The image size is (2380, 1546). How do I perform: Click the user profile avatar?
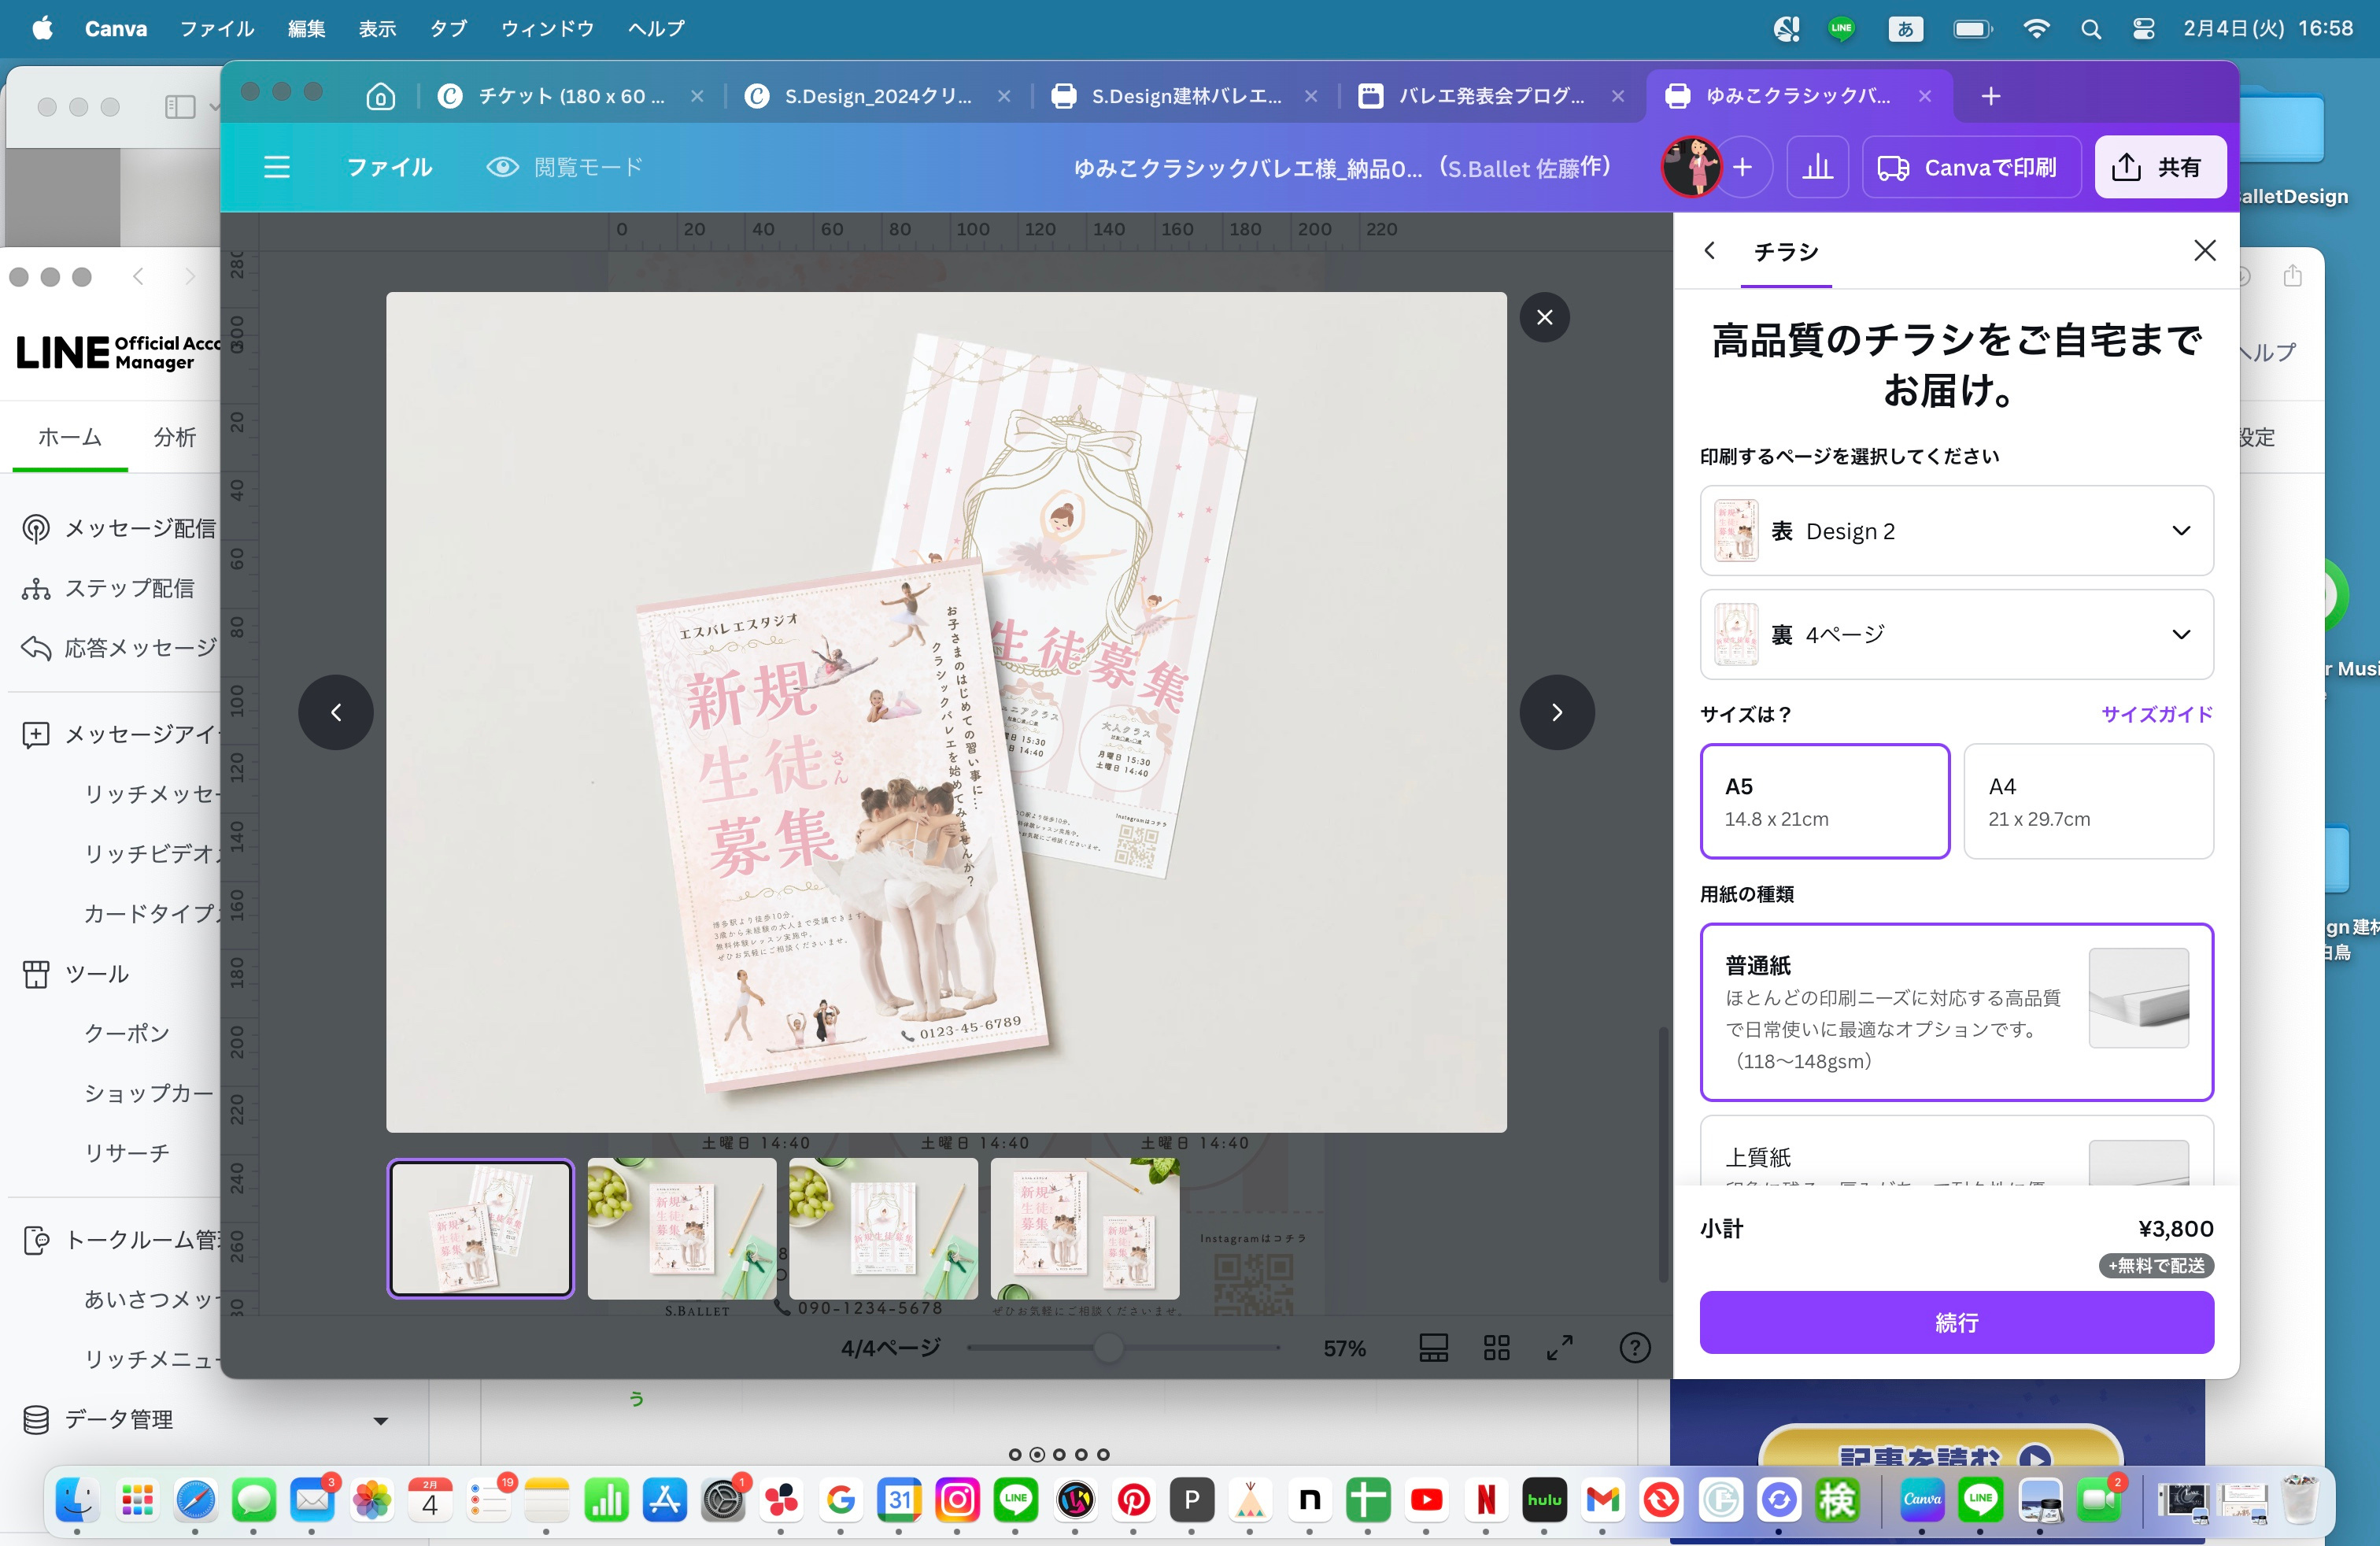pyautogui.click(x=1690, y=167)
